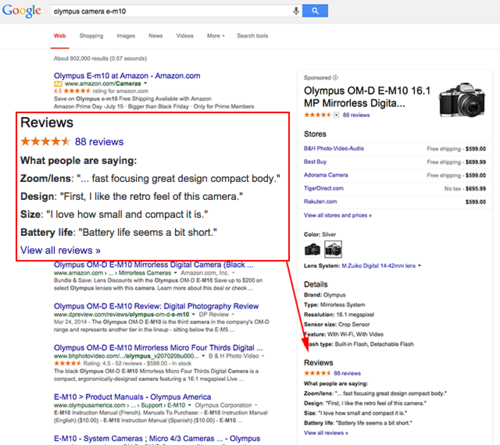Select the silver camera color swatch
Screen dimensions: 500x445
pyautogui.click(x=333, y=249)
